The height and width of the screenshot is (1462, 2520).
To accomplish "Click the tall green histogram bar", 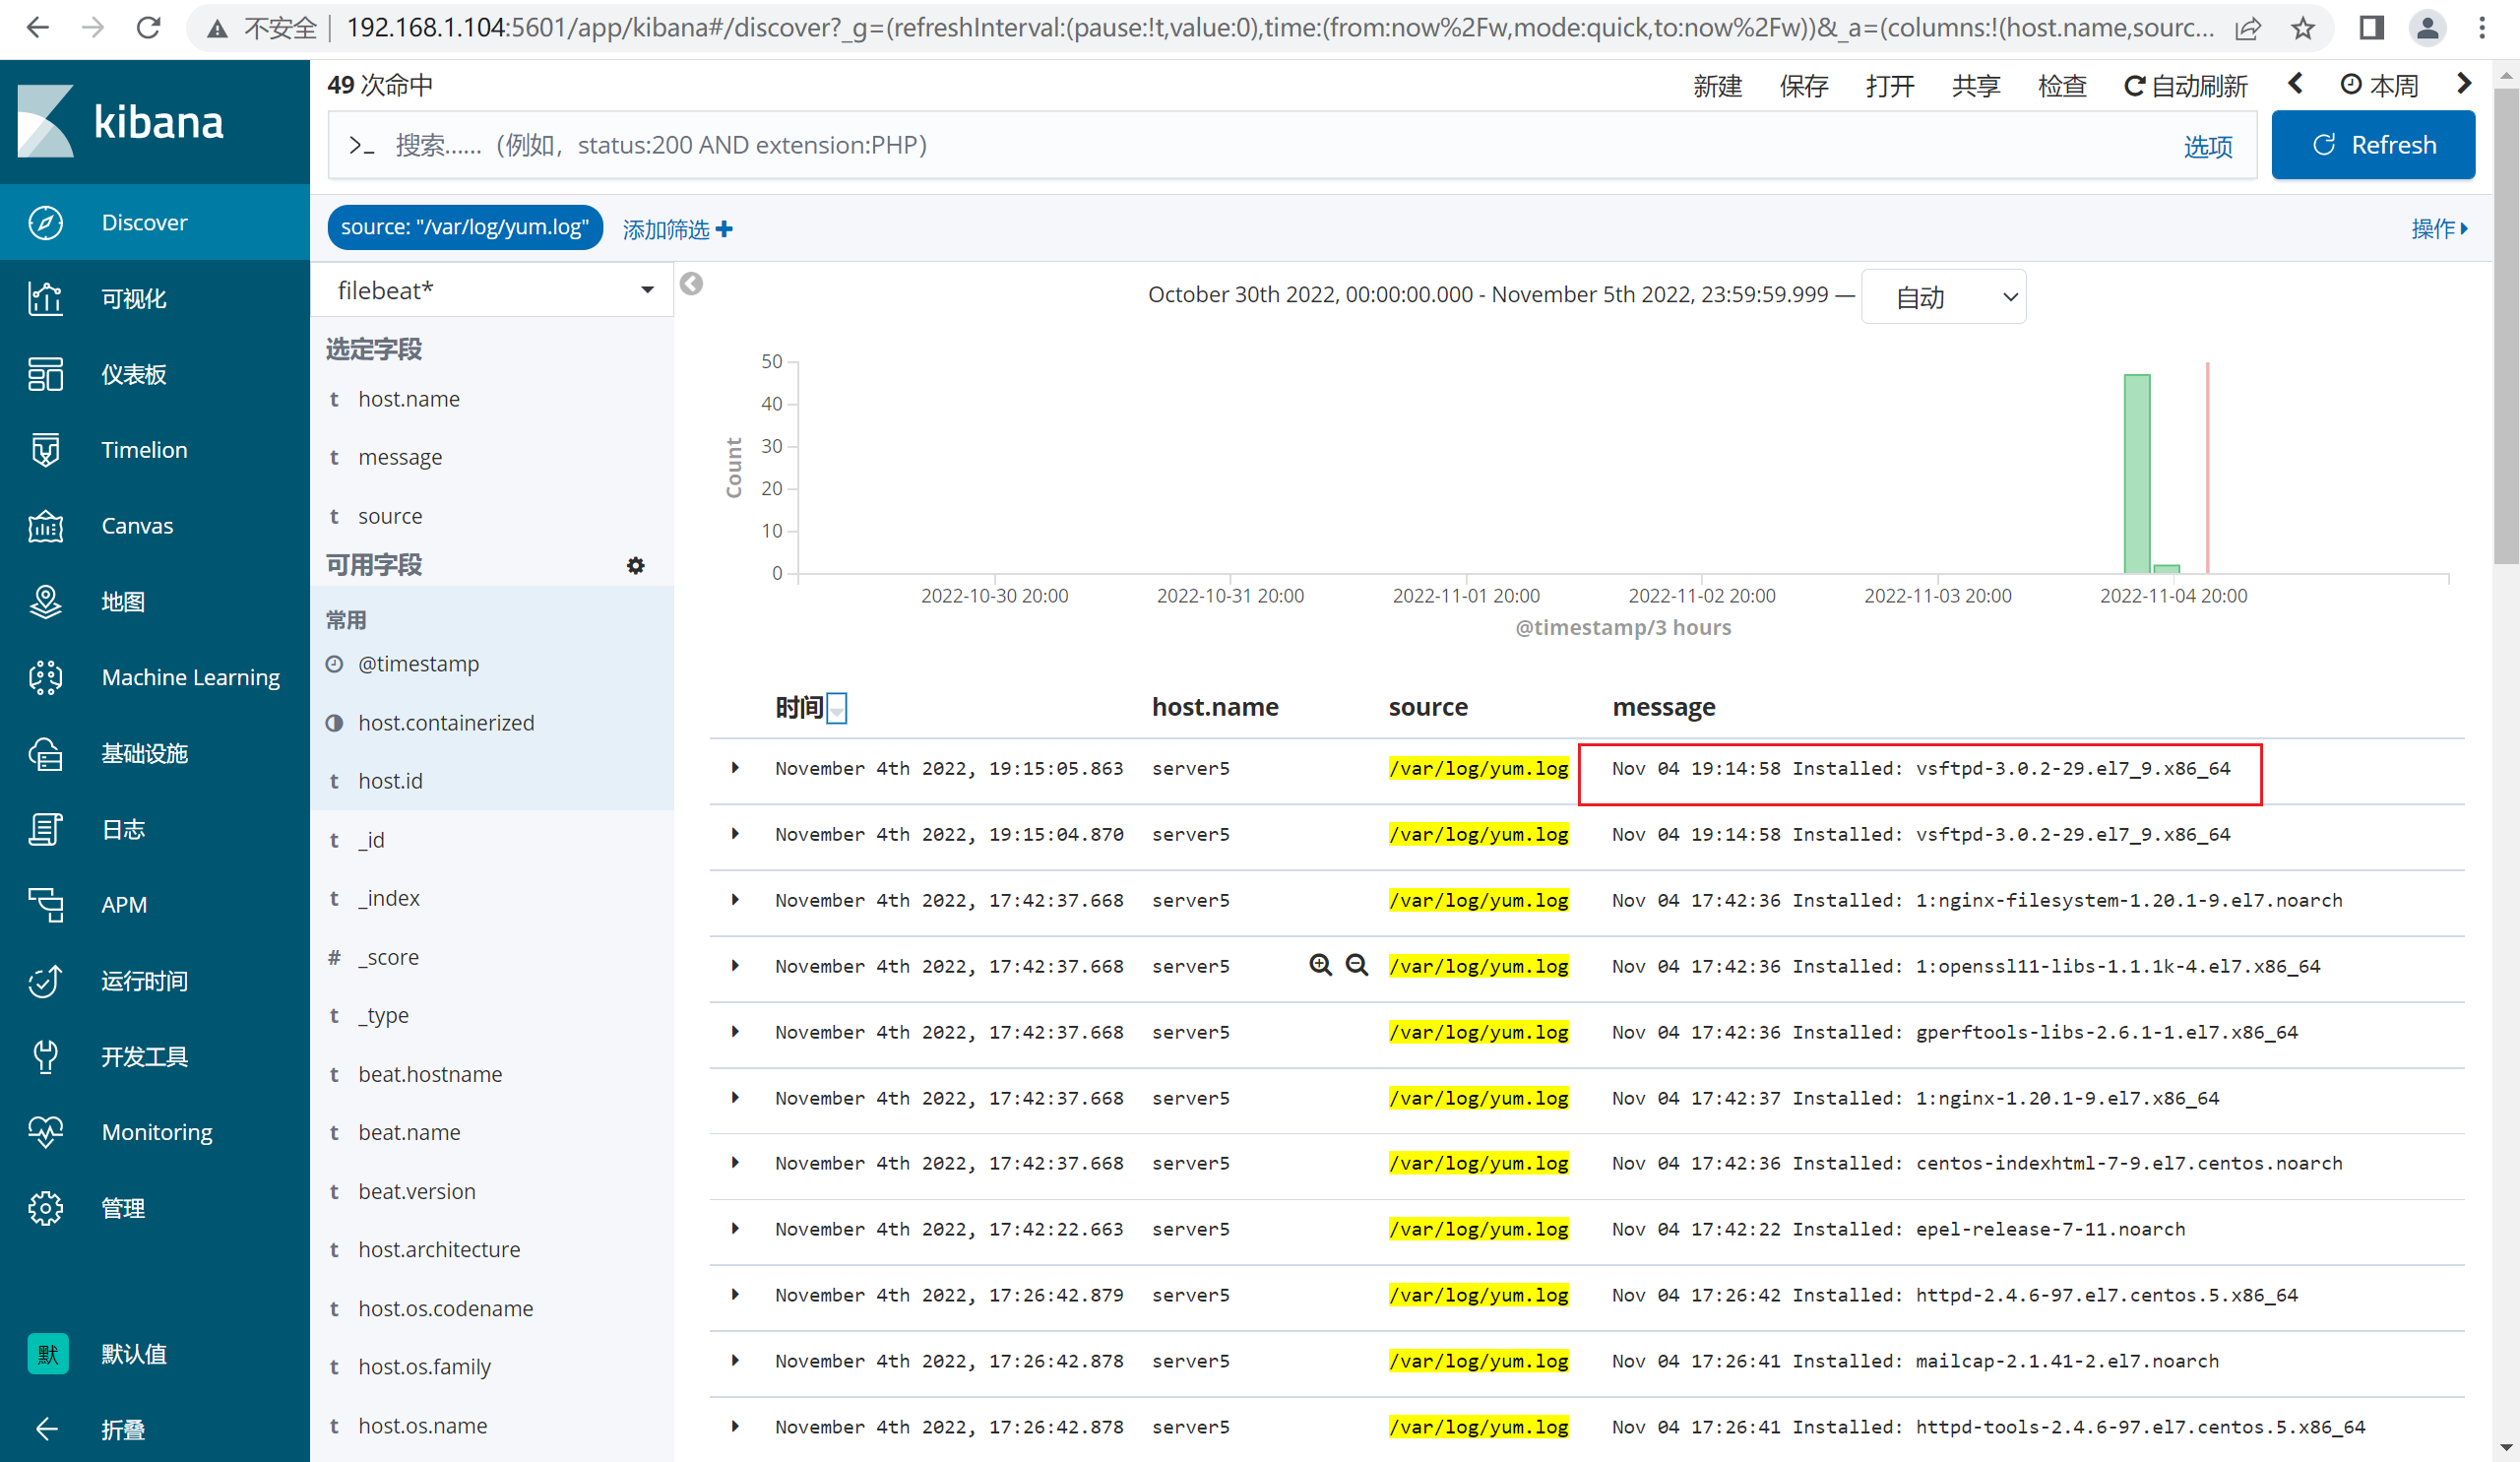I will (x=2137, y=474).
